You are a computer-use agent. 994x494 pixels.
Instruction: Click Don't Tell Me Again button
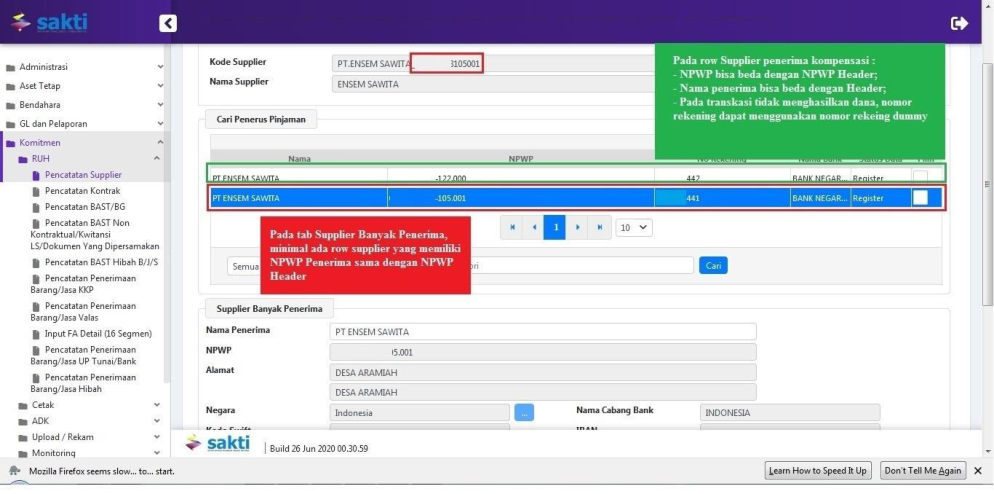(x=922, y=470)
